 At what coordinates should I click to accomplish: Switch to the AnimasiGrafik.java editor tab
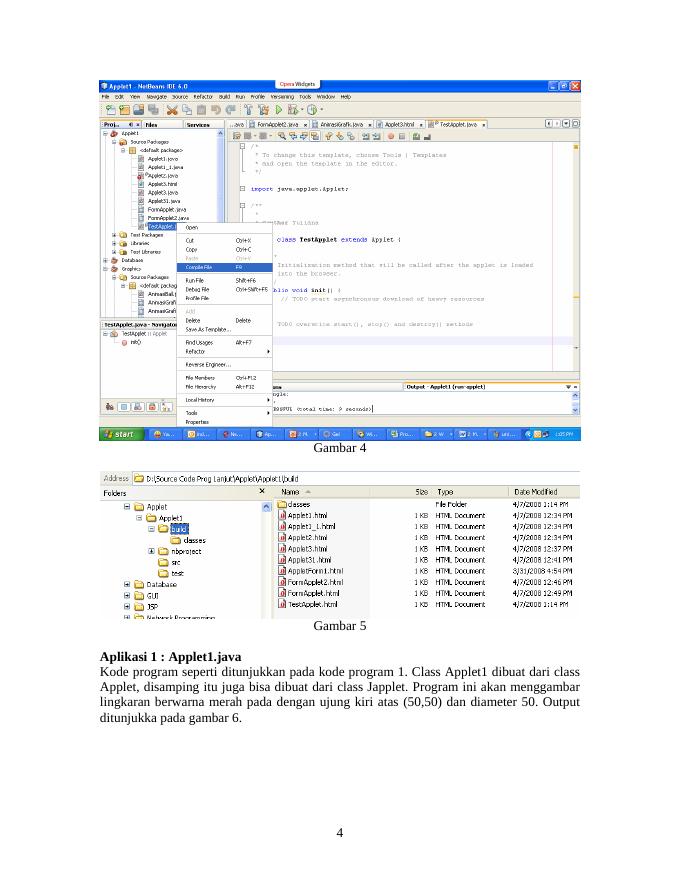[x=342, y=125]
